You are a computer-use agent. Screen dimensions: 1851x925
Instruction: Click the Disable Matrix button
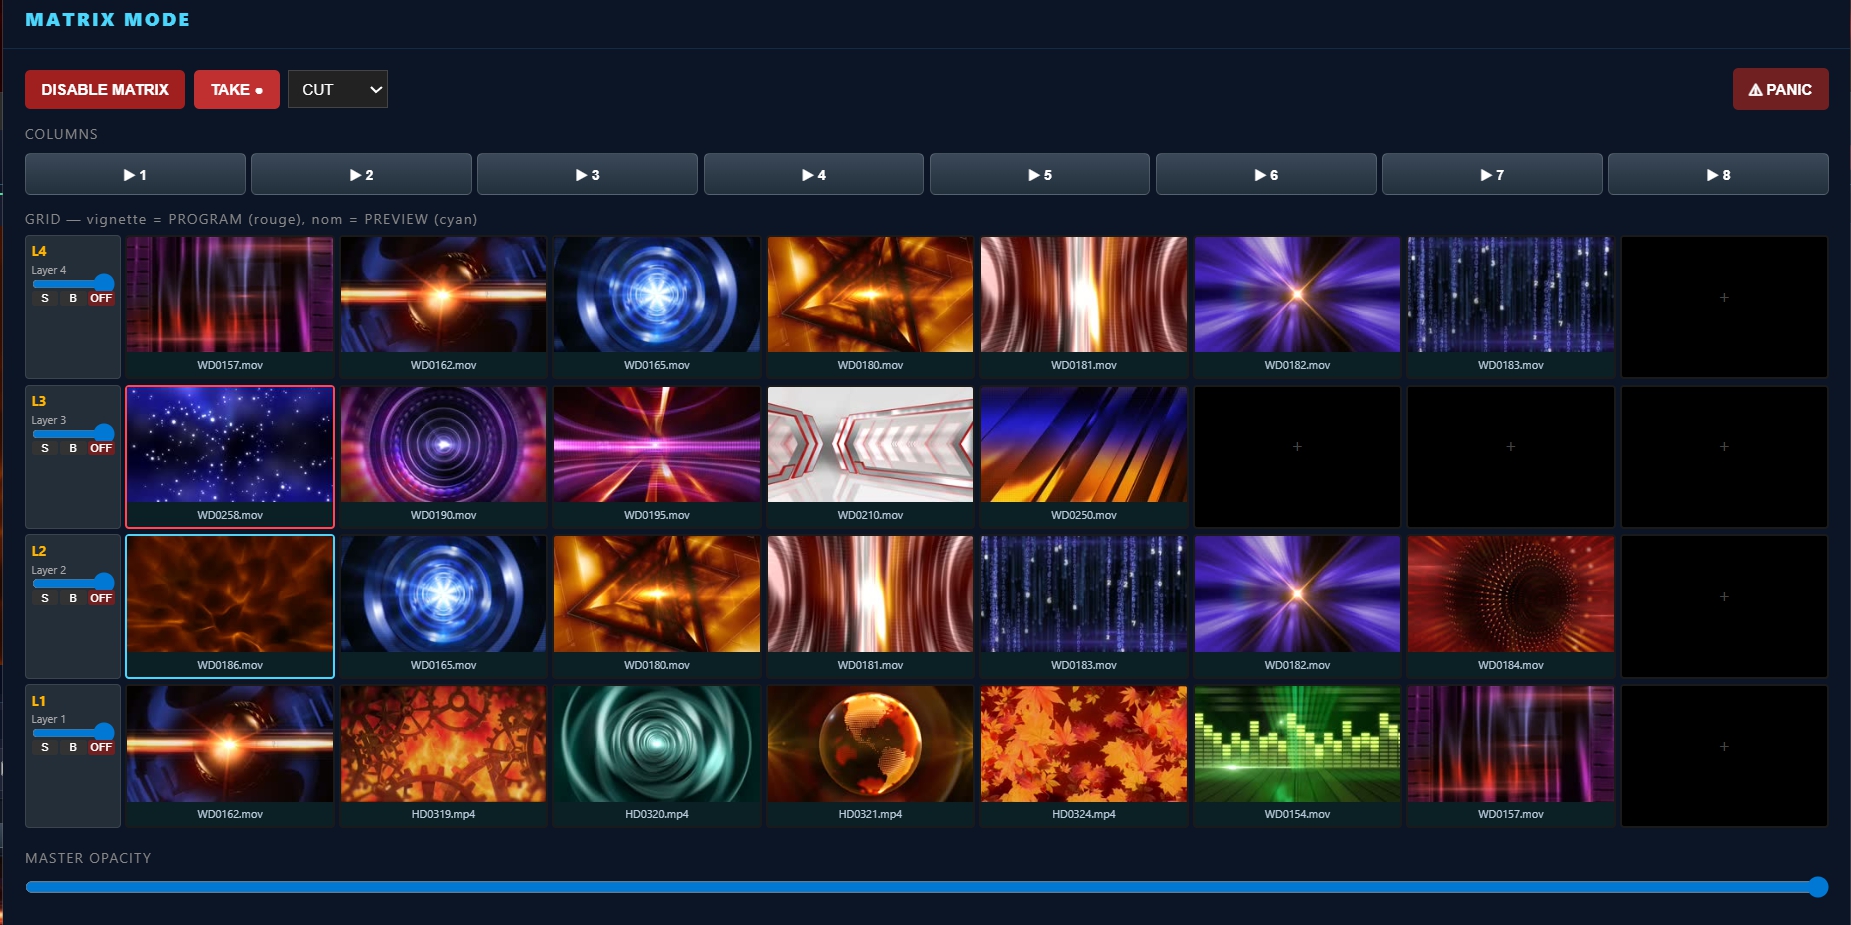105,90
